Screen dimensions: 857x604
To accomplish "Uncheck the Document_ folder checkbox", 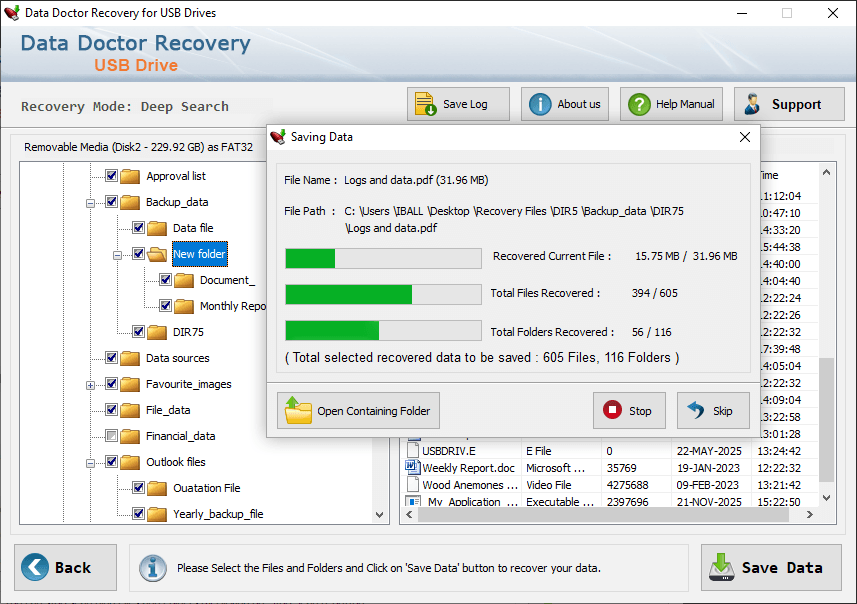I will [166, 280].
